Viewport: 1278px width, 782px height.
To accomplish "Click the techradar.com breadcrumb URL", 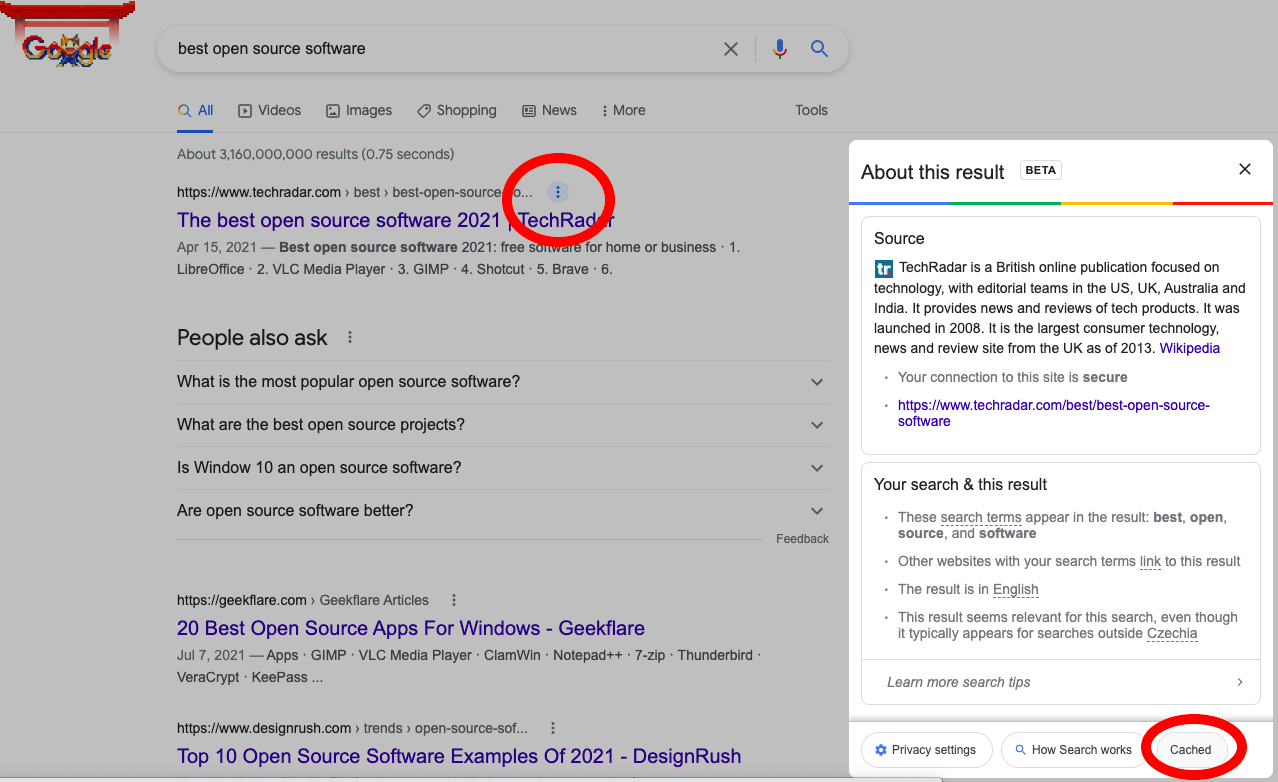I will (355, 192).
